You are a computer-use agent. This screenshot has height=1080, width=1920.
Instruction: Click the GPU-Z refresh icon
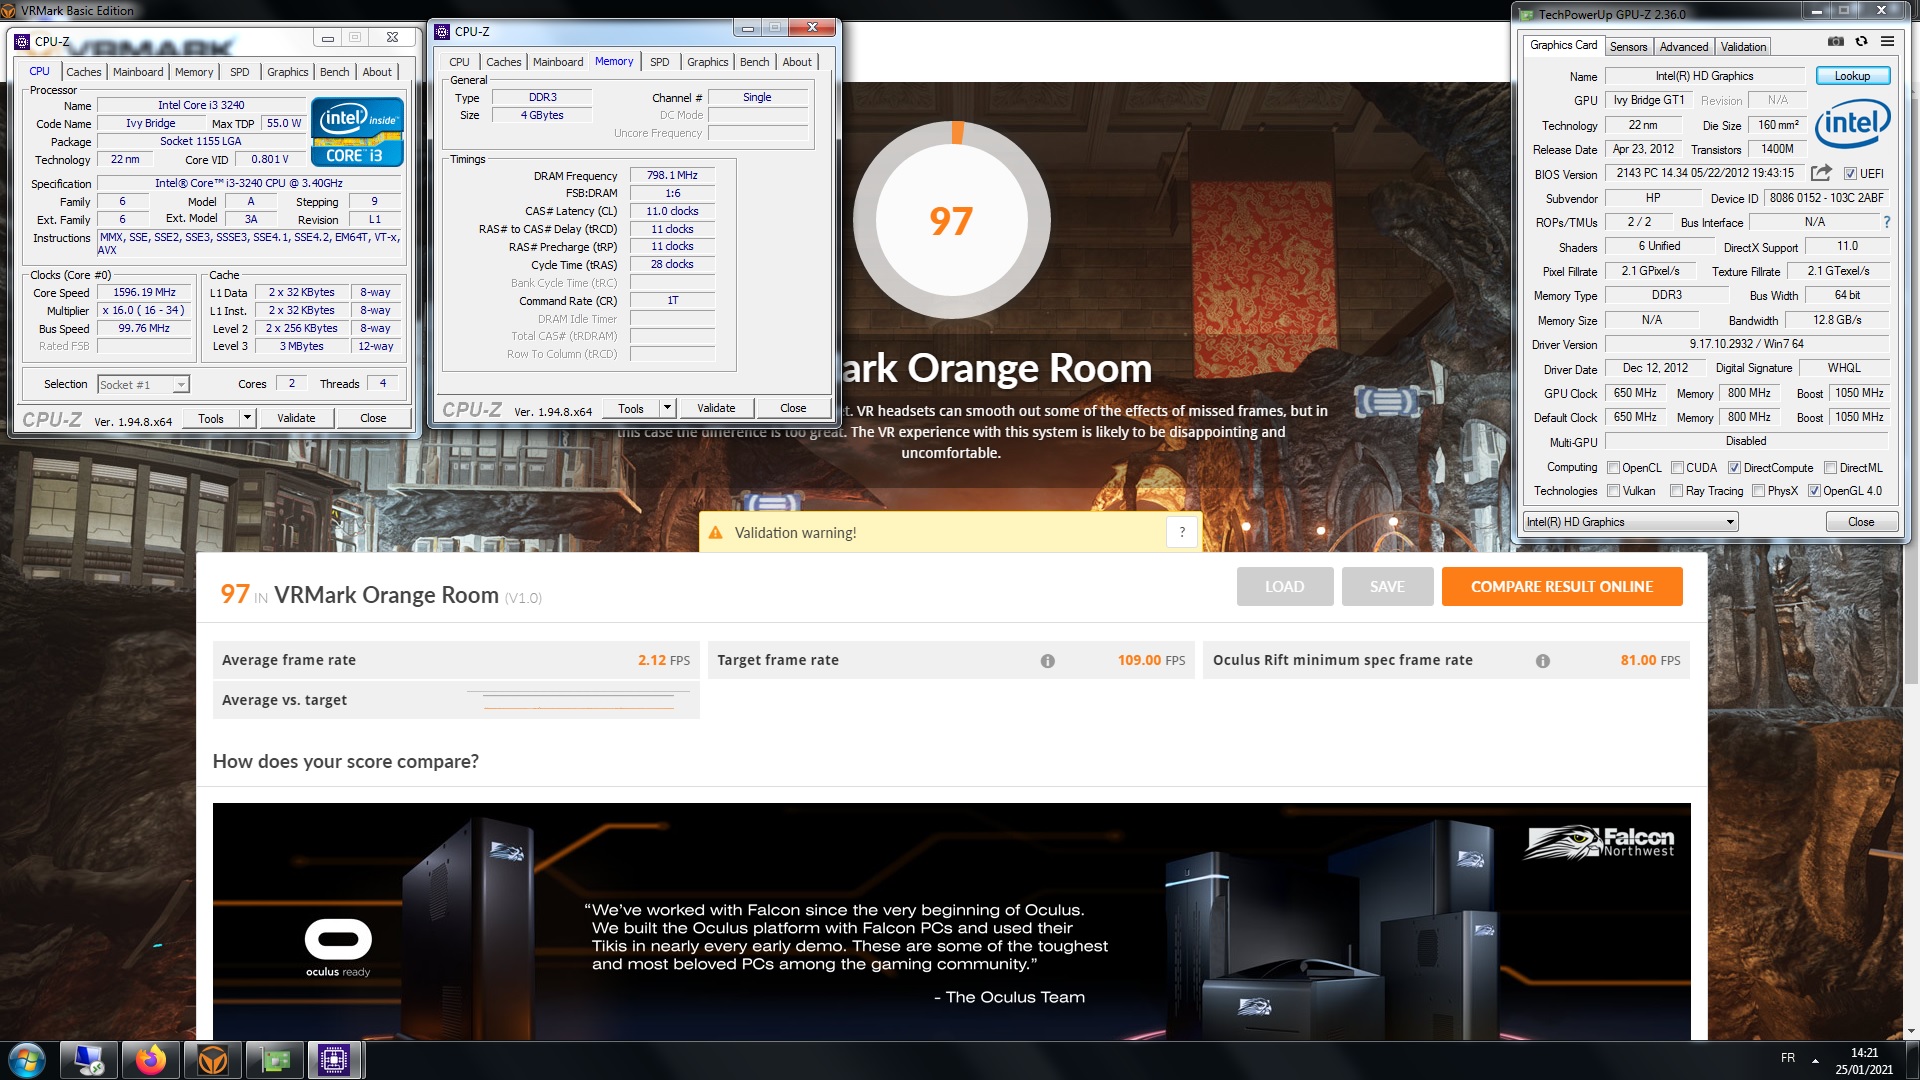point(1861,42)
